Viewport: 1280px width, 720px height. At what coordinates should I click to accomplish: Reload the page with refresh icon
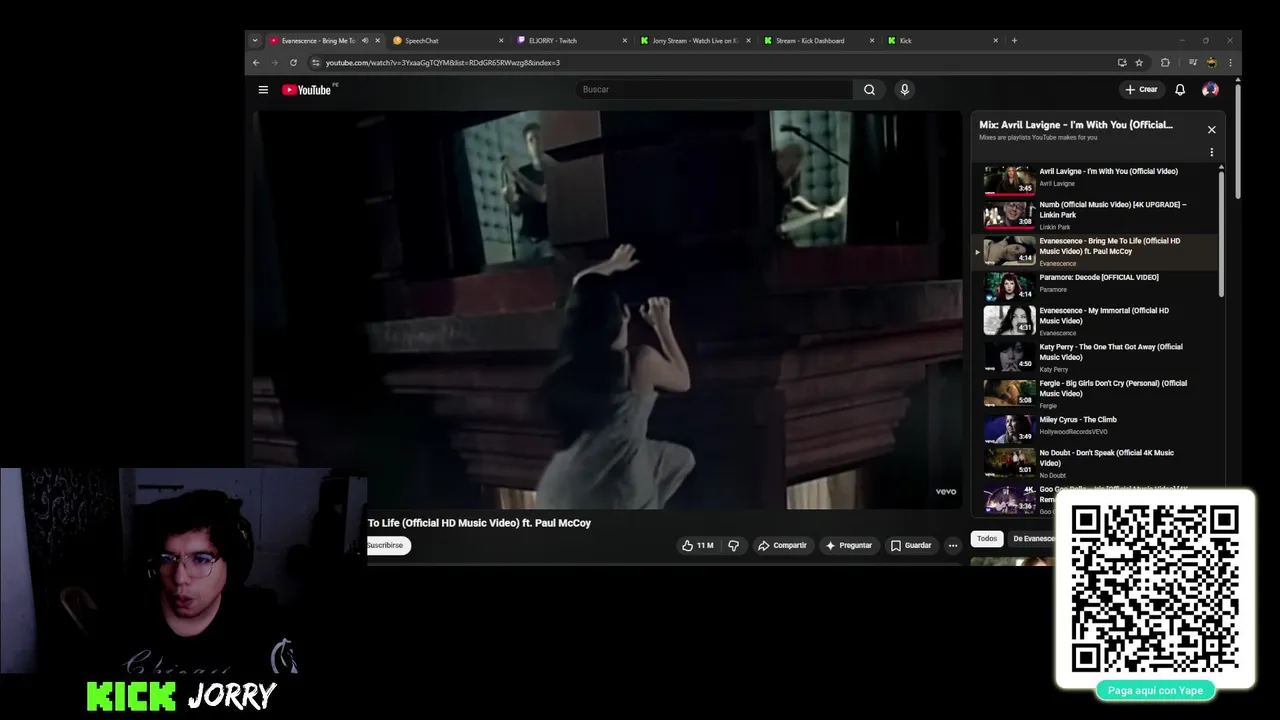[x=293, y=62]
